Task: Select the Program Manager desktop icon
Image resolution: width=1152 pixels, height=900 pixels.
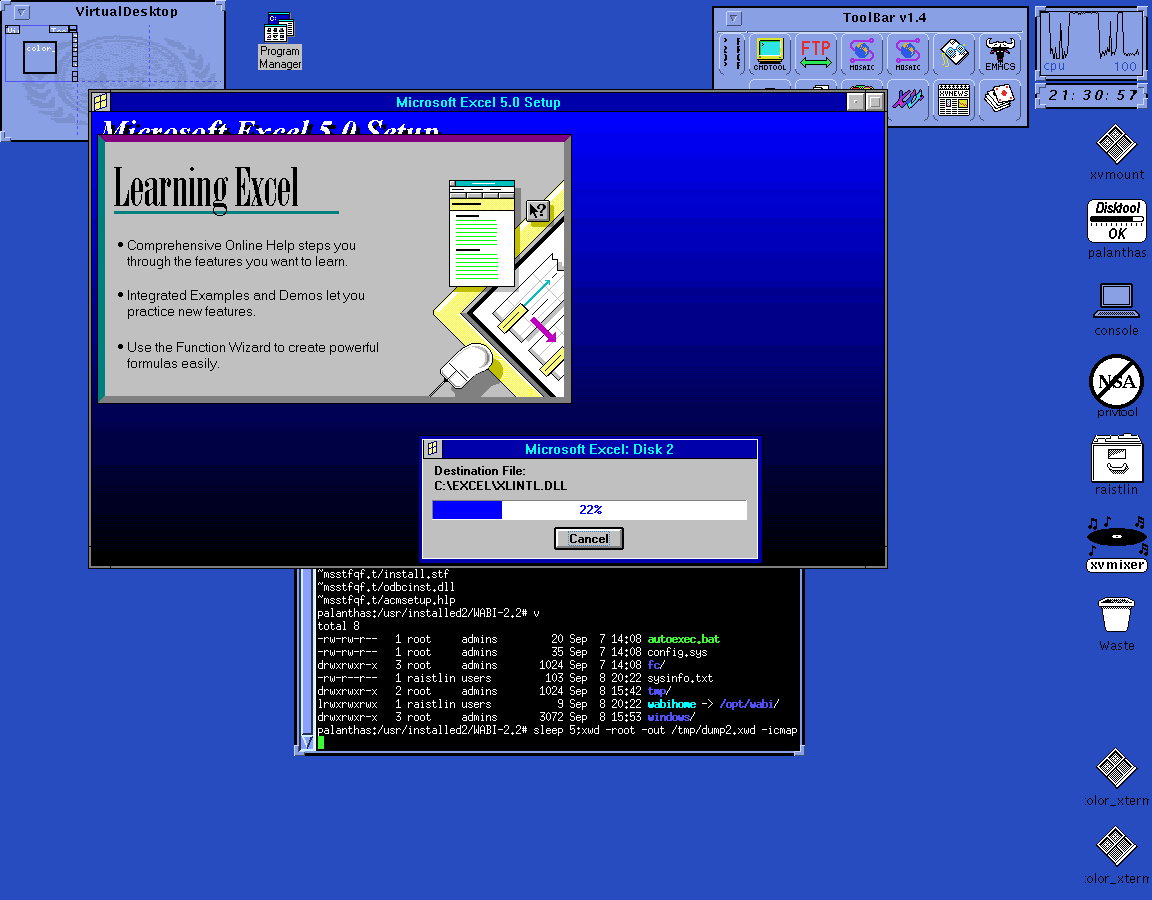Action: coord(280,42)
